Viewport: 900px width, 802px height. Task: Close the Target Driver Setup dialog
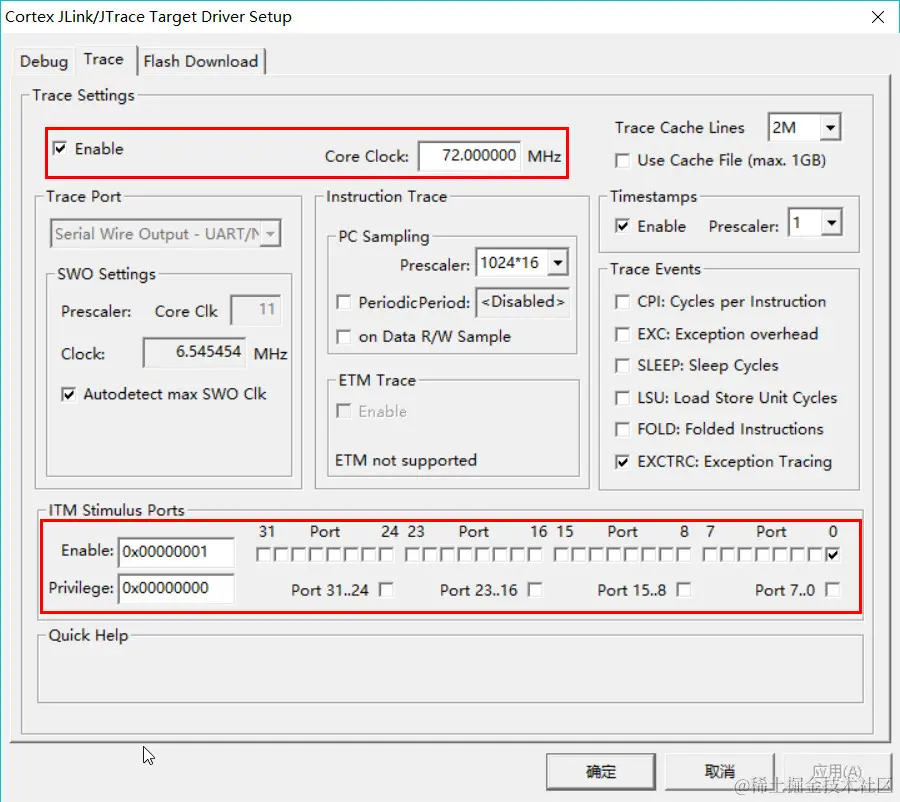click(878, 17)
